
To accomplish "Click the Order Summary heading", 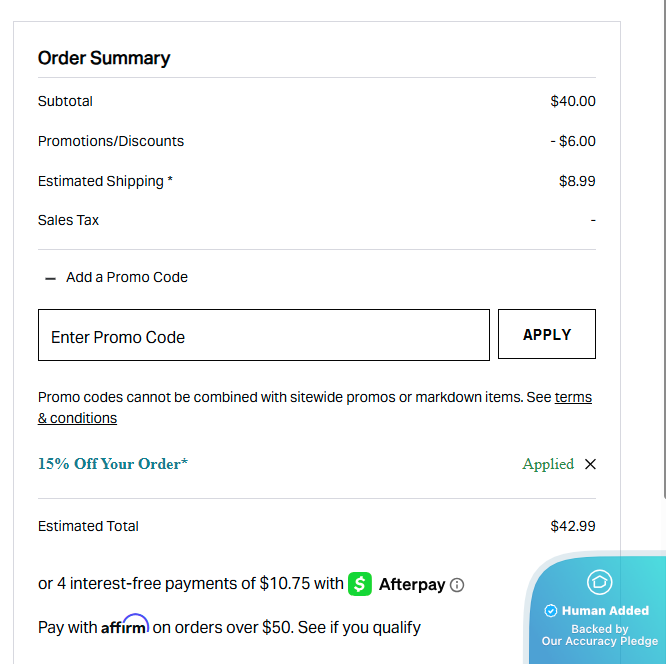I will coord(104,58).
